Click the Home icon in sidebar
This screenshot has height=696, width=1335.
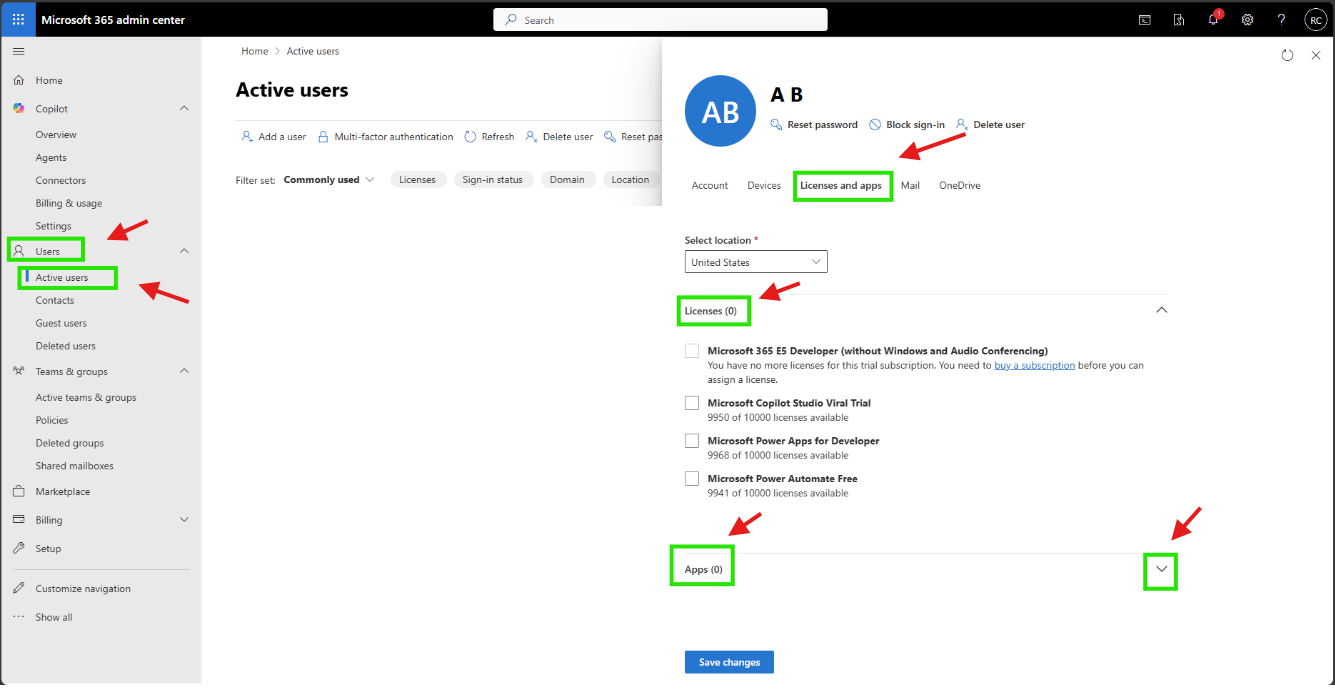(19, 80)
